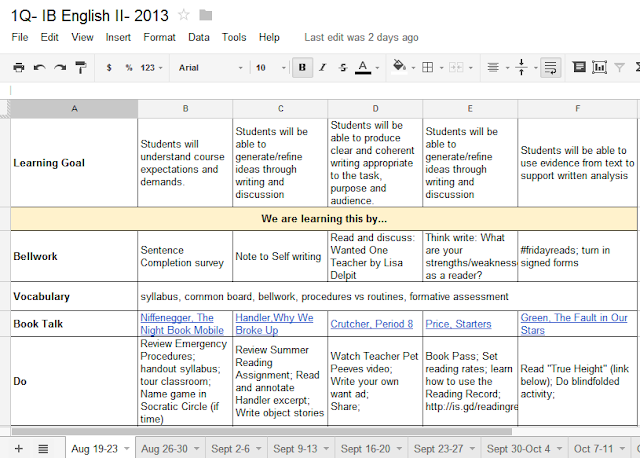Toggle italic formatting
This screenshot has width=640, height=458.
[322, 67]
